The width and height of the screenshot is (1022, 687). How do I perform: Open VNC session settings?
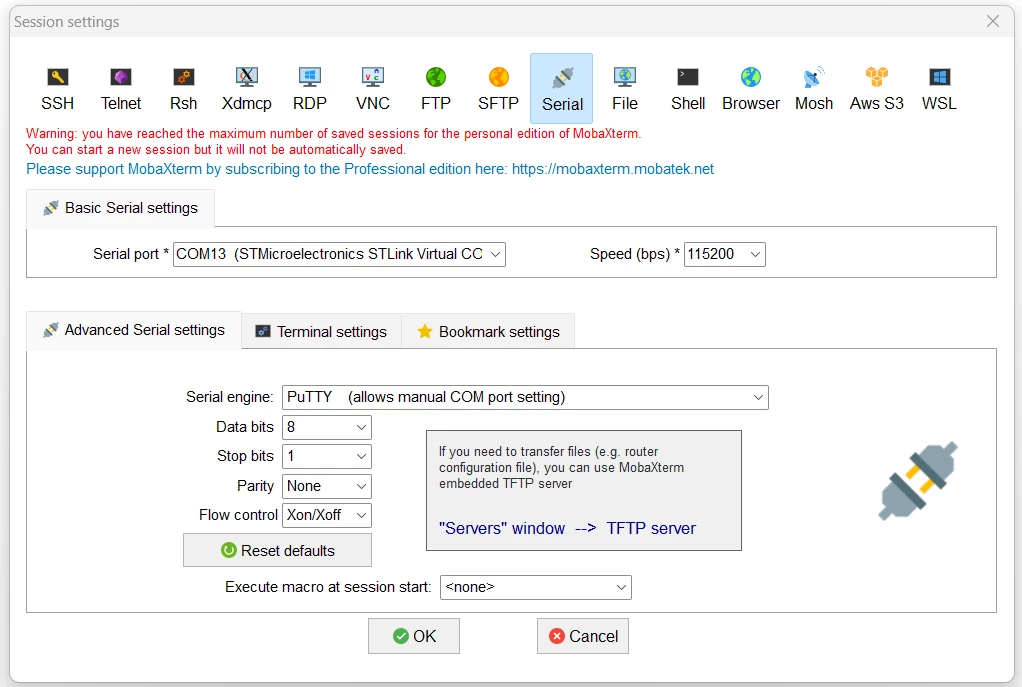pos(373,89)
